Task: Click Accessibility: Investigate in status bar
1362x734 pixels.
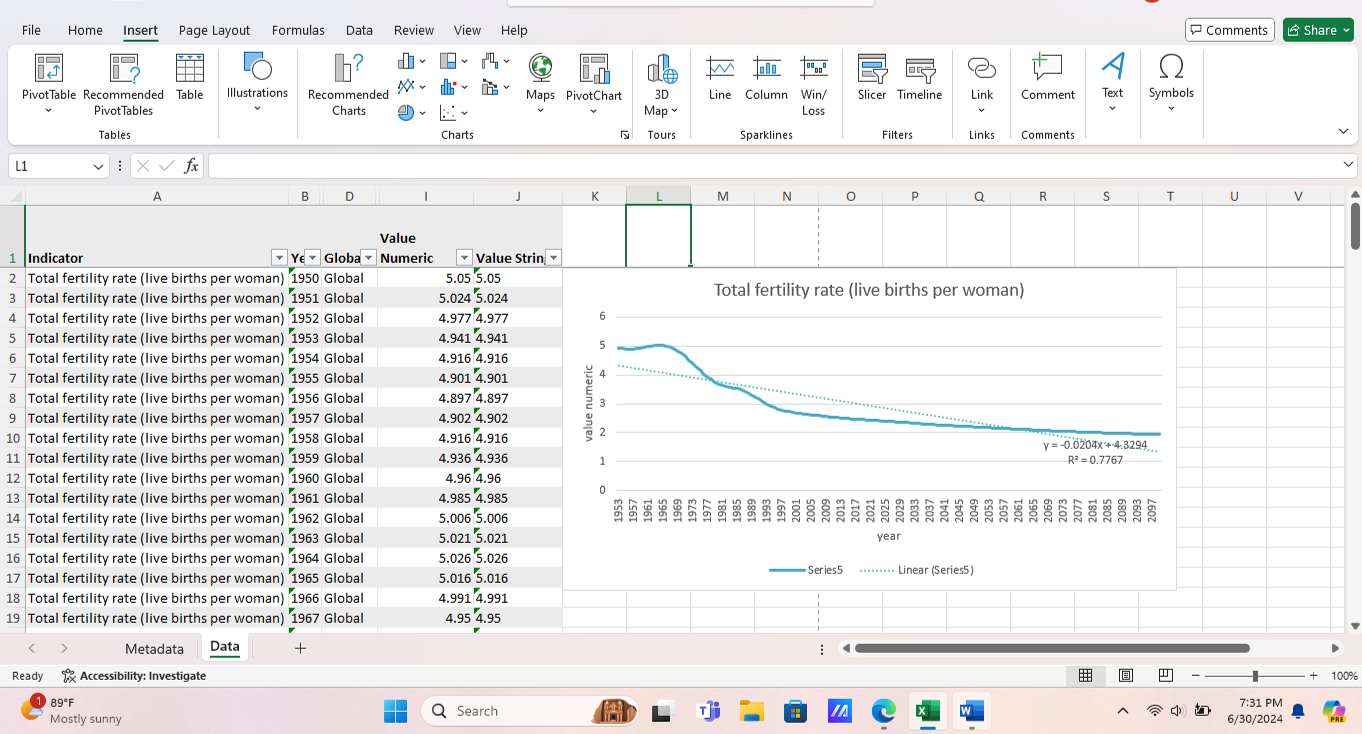Action: point(134,676)
